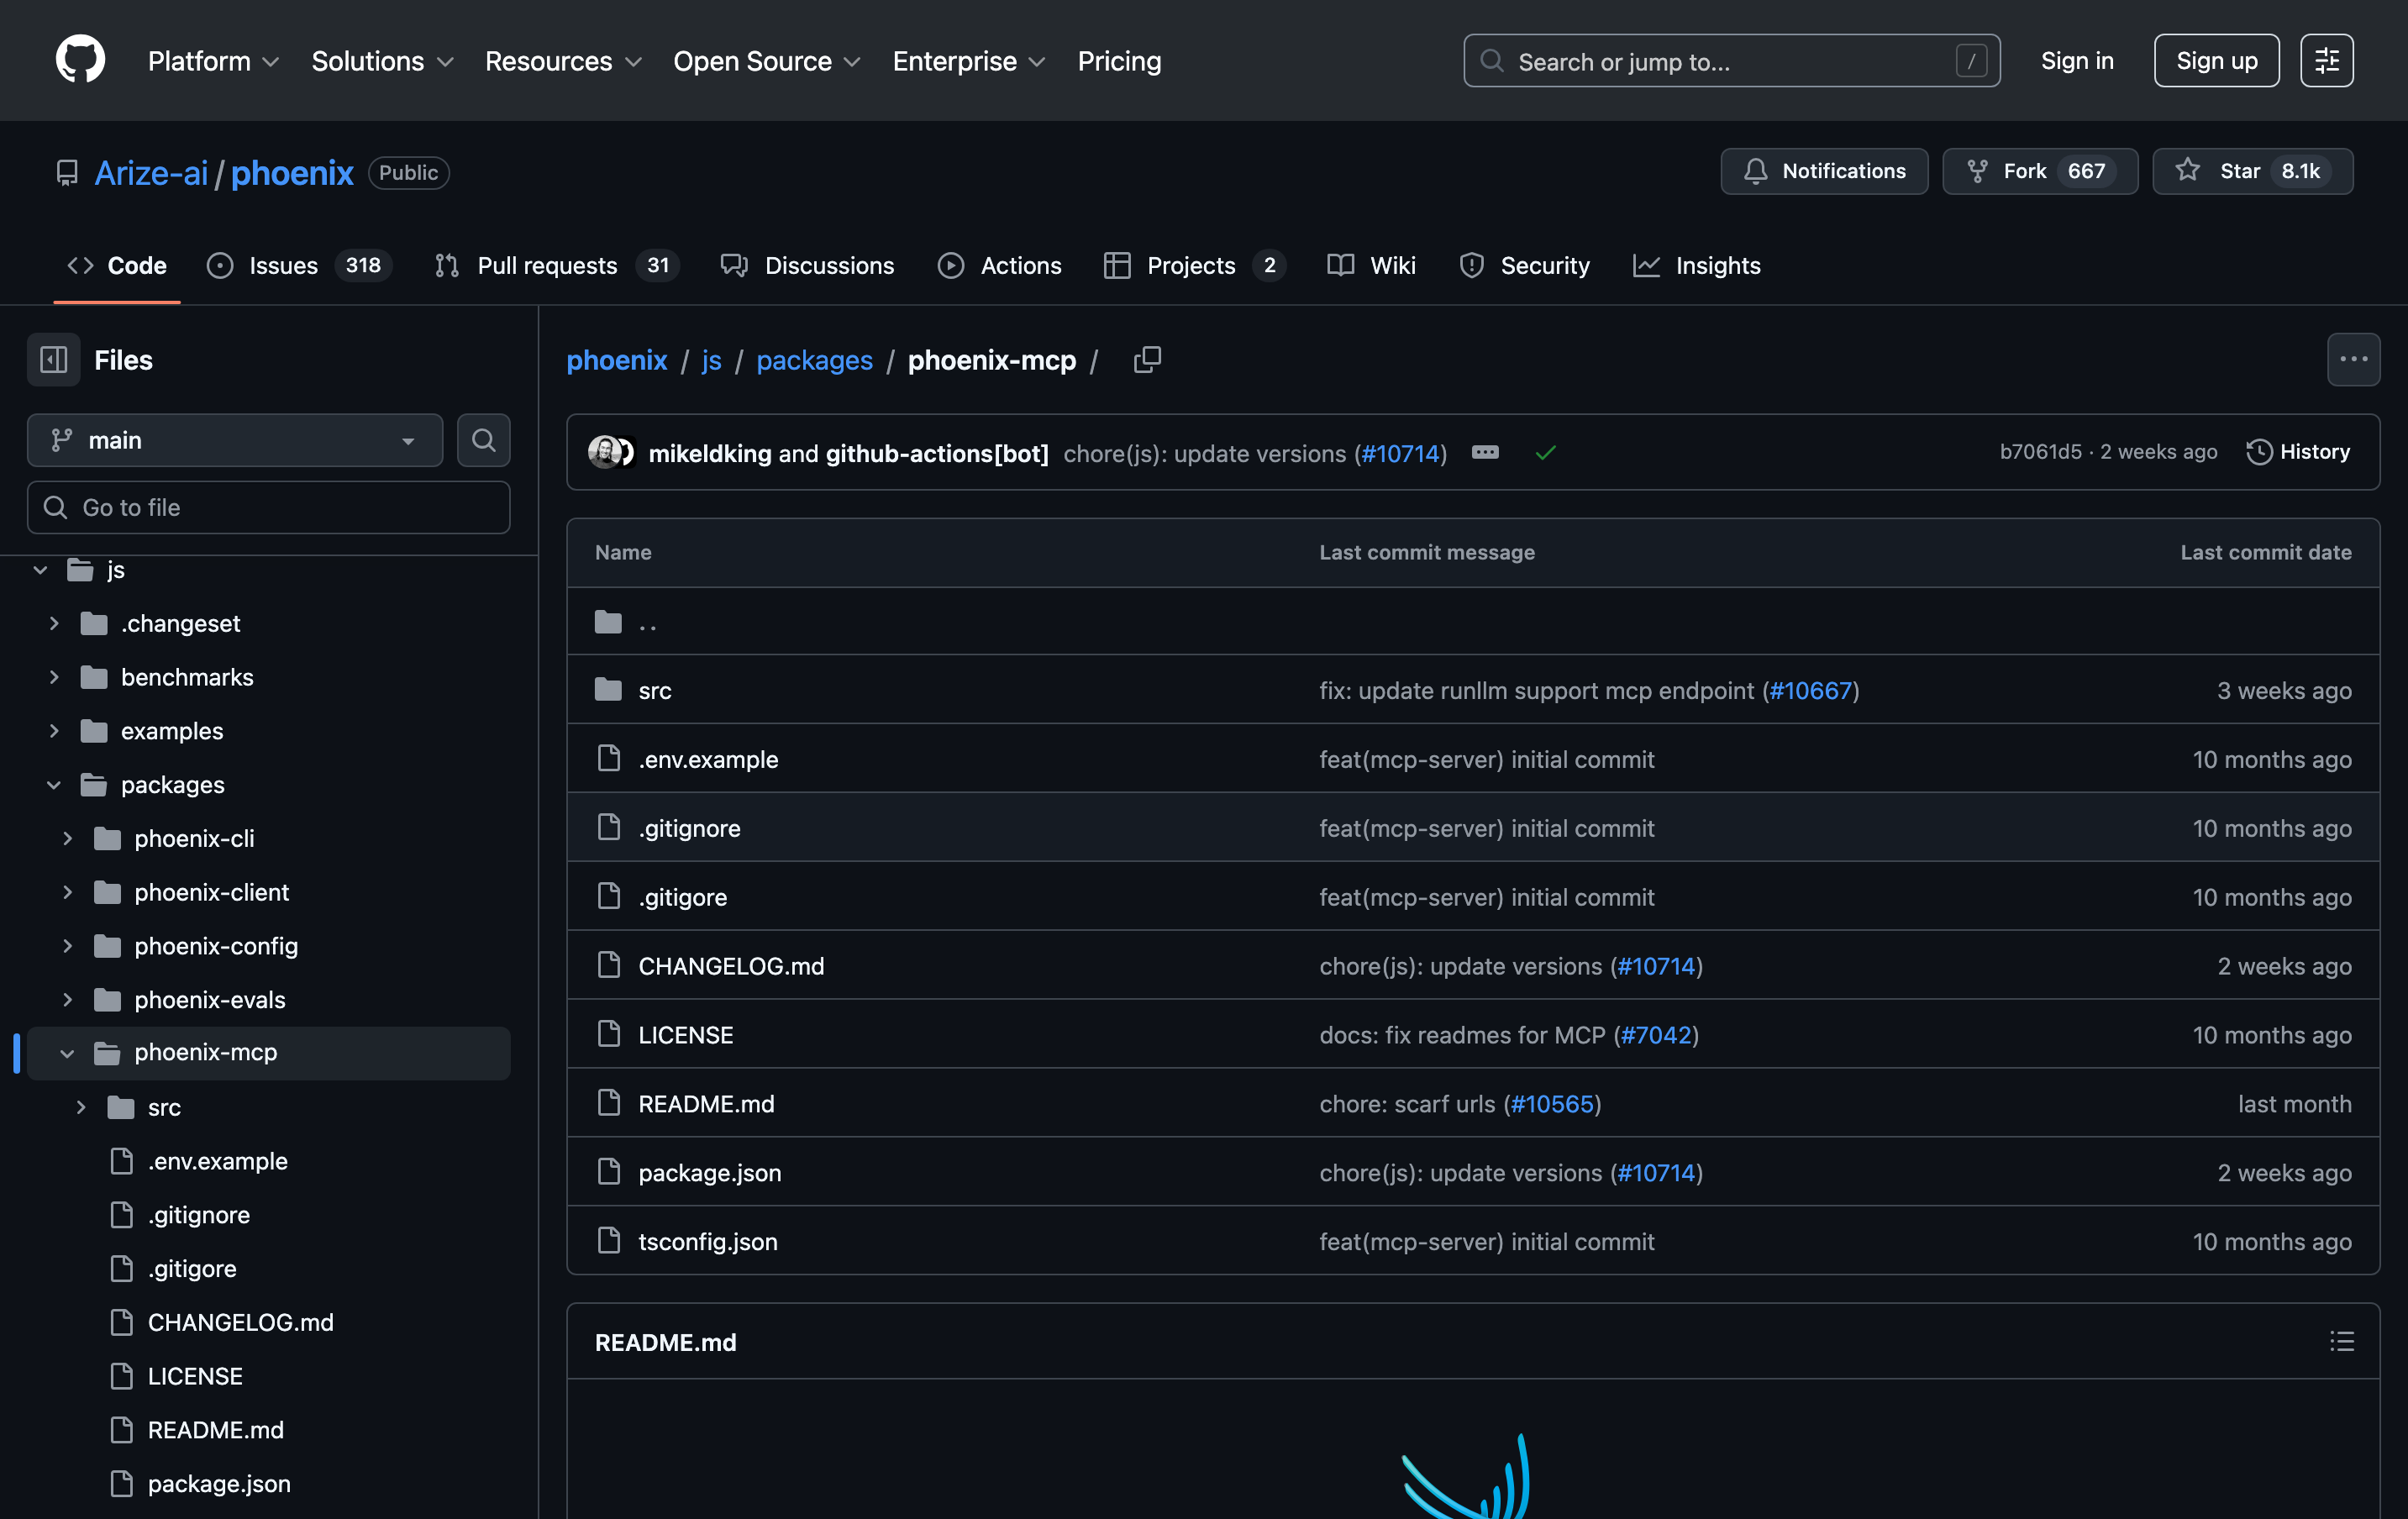The image size is (2408, 1519).
Task: Open the #10667 pull request link
Action: pyautogui.click(x=1810, y=691)
